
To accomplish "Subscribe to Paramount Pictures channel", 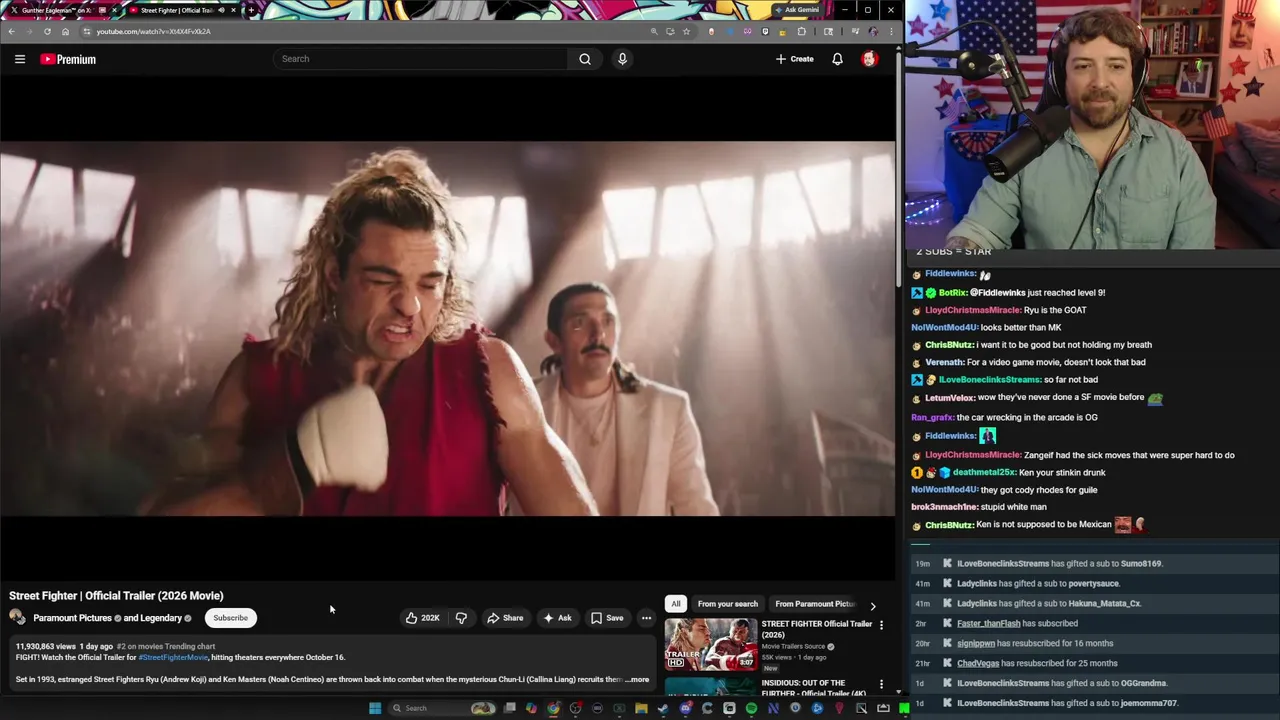I will [x=230, y=618].
